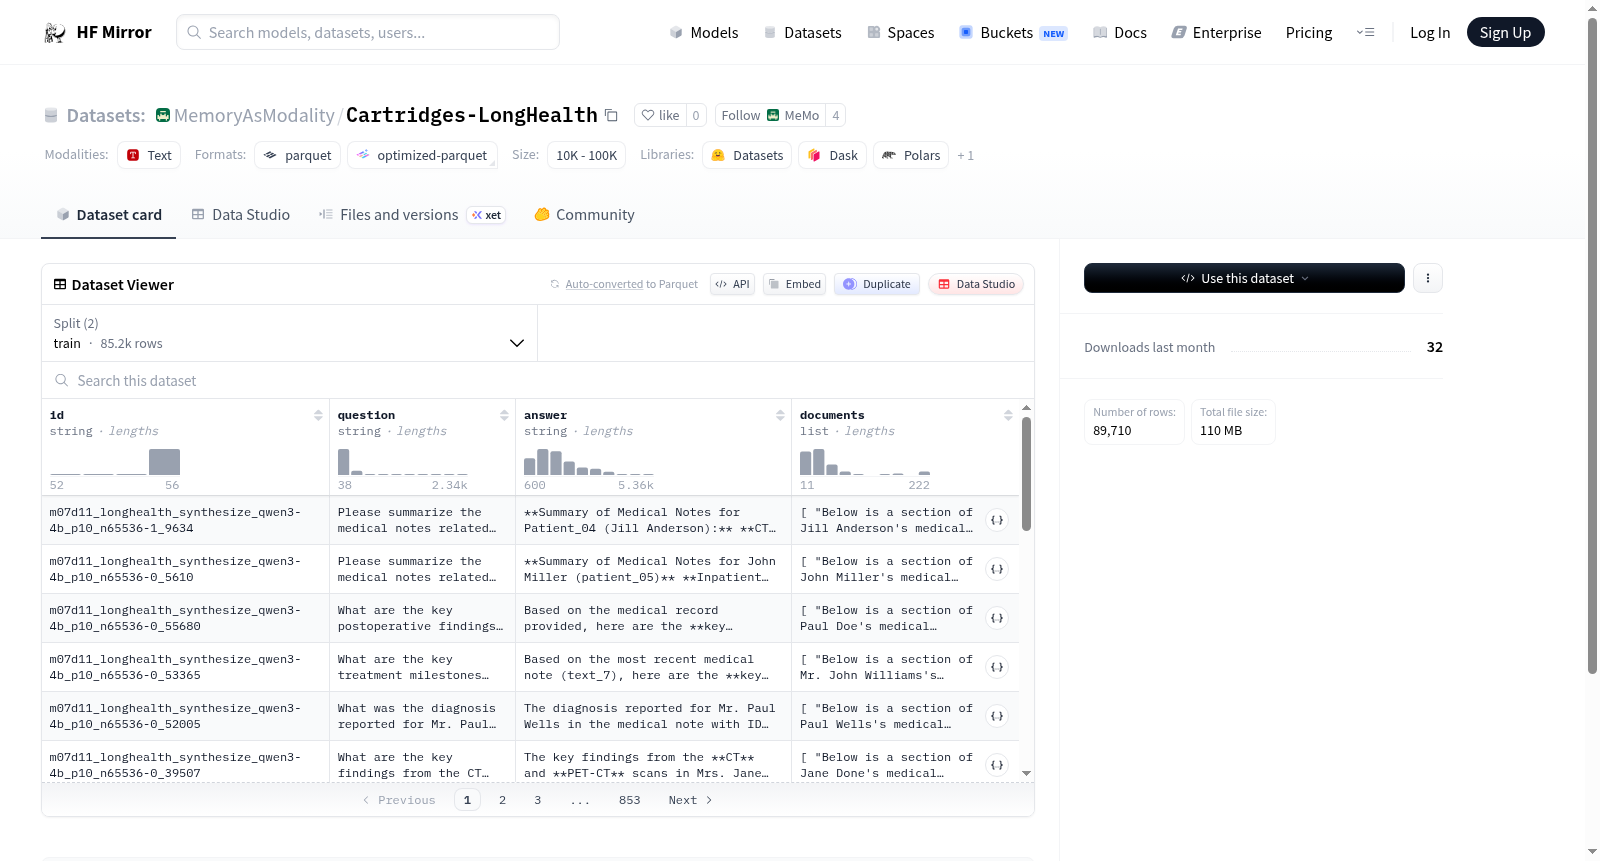Open the MeMo followers count 4
This screenshot has height=861, width=1600.
836,115
